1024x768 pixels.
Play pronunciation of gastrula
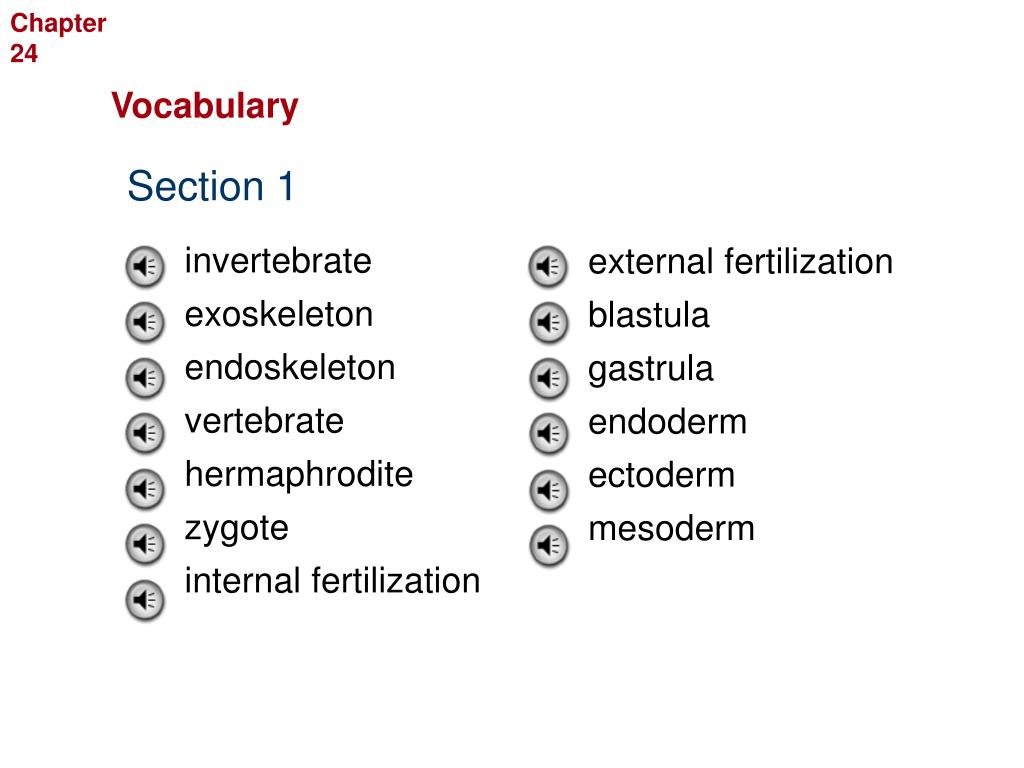[x=548, y=379]
